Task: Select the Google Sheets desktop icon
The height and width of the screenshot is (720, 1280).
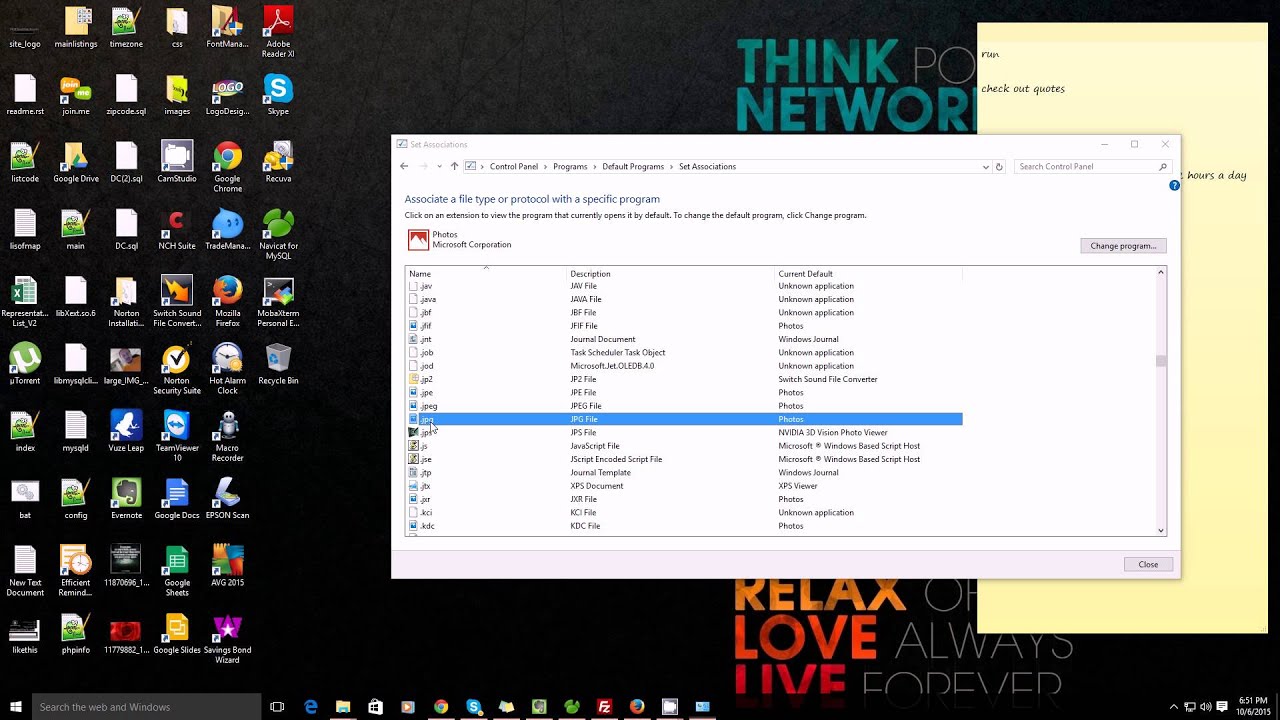Action: 177,570
